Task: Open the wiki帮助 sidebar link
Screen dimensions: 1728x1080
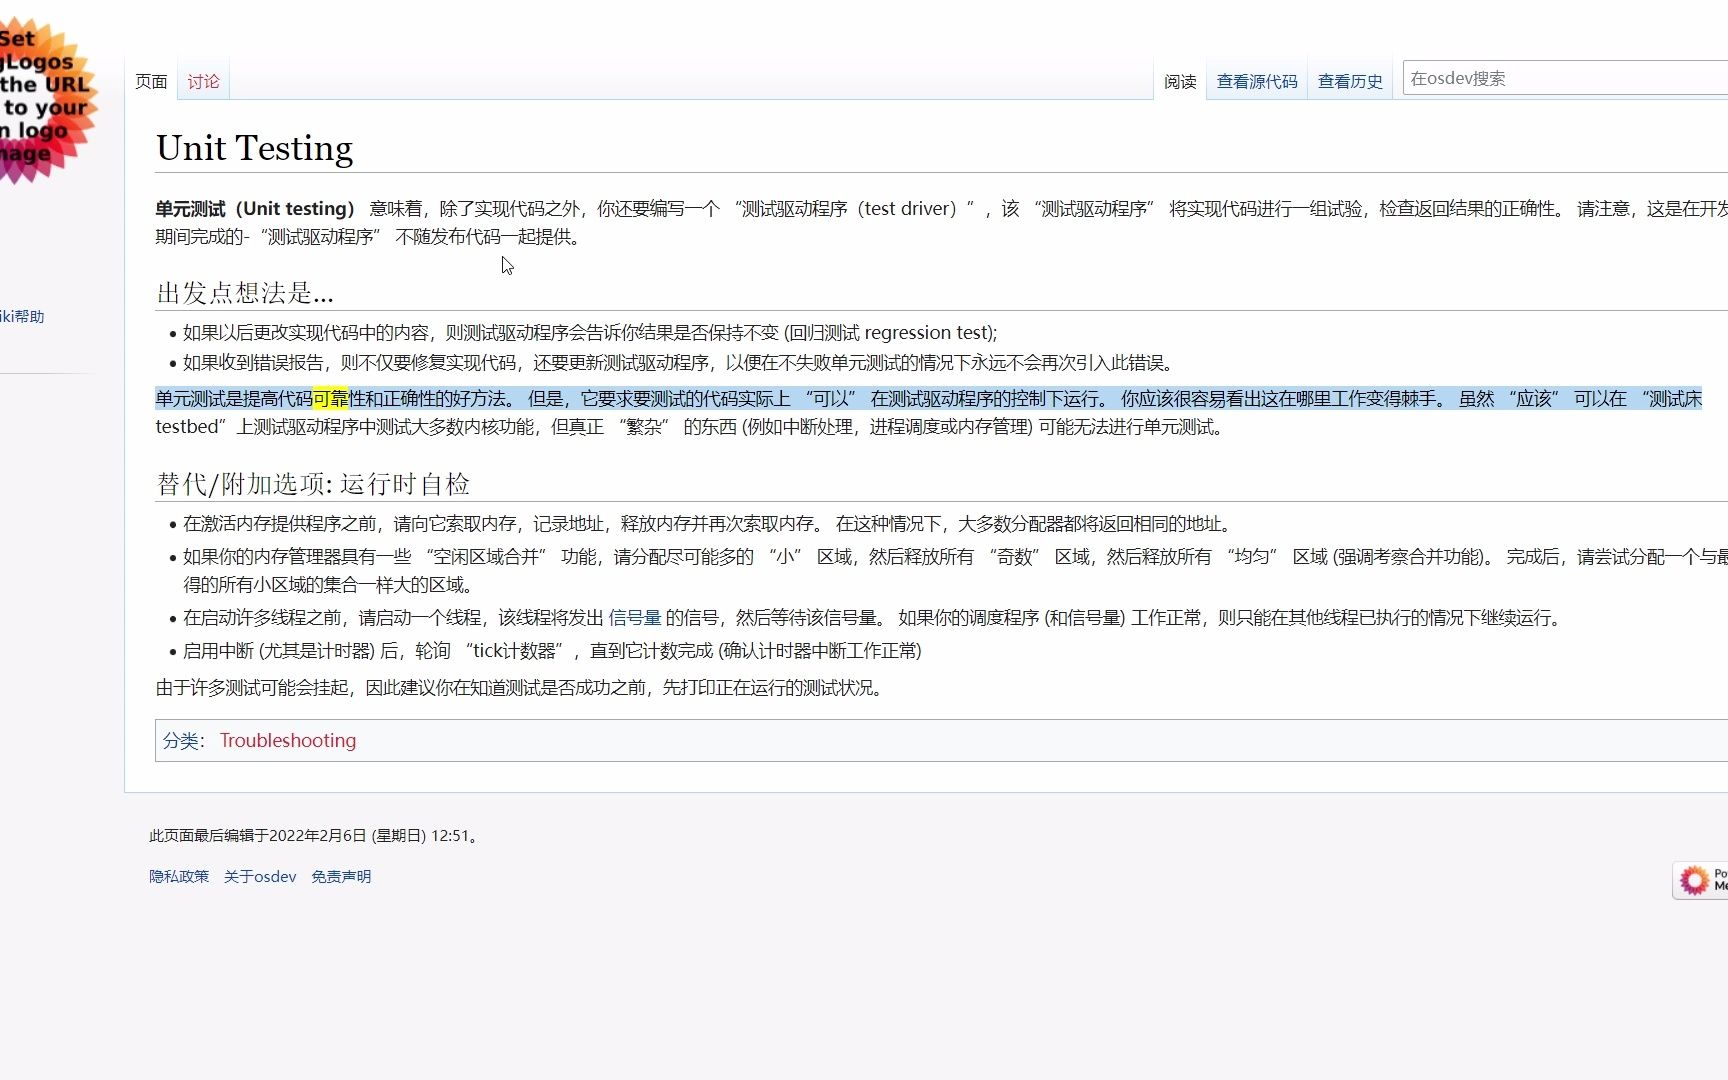Action: coord(22,316)
